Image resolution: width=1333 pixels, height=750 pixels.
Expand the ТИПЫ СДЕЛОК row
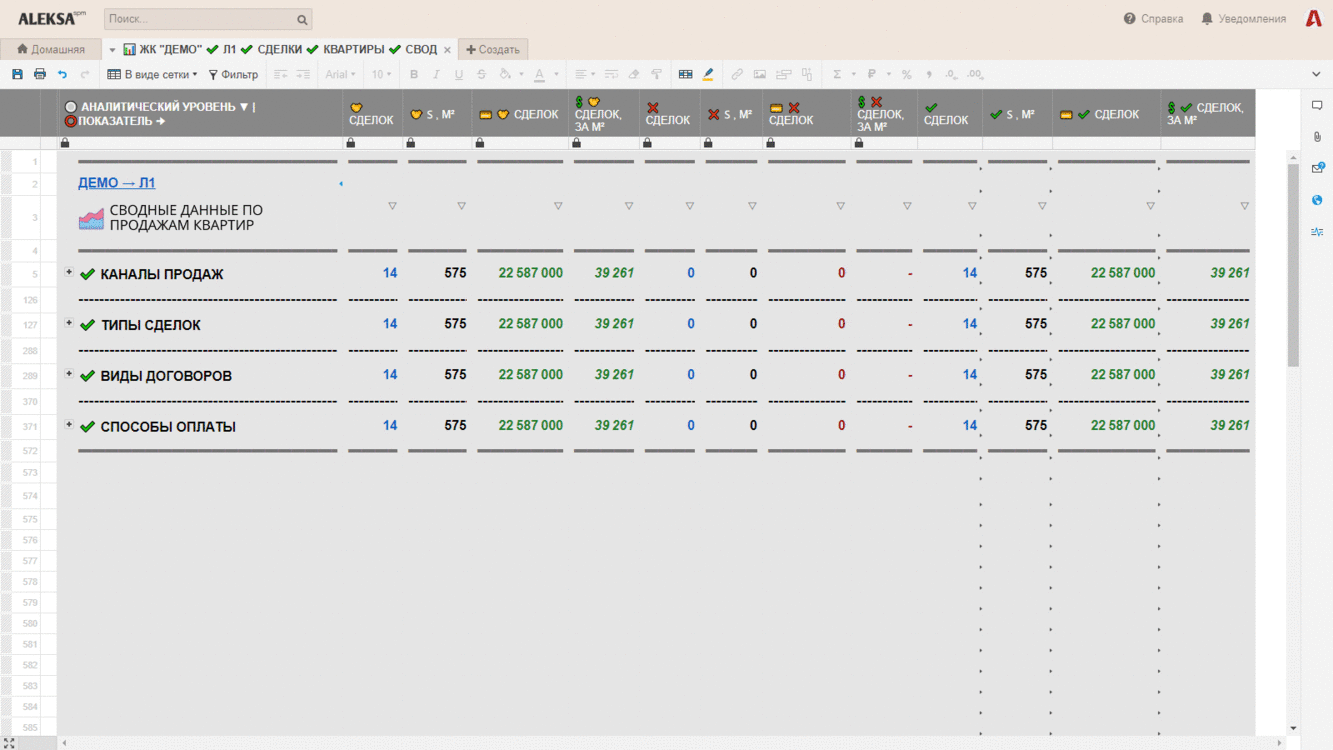pos(69,323)
